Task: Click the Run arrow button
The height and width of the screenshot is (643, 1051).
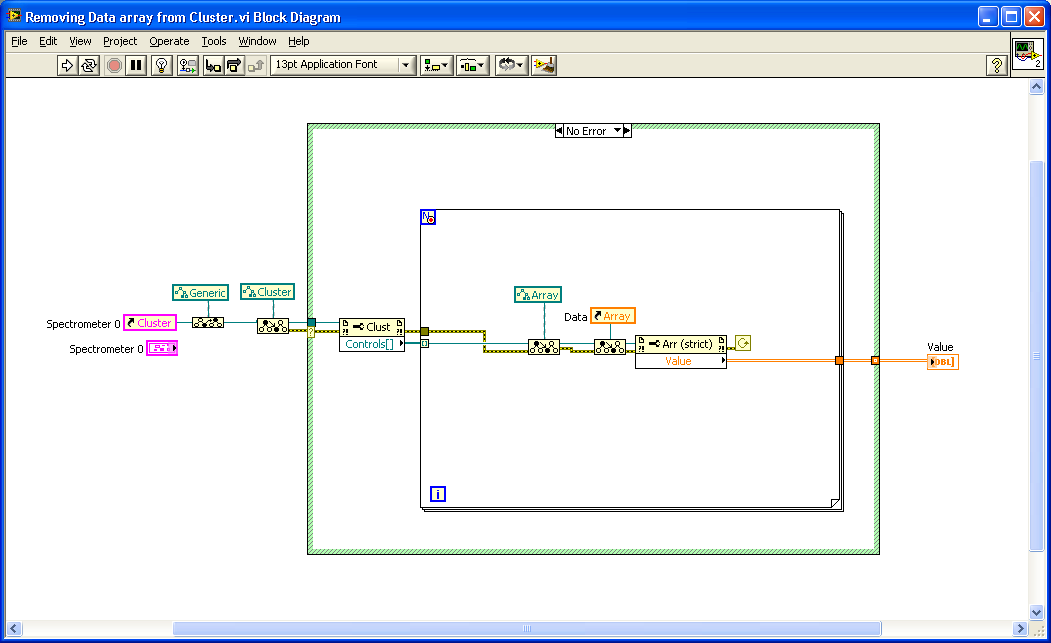Action: point(67,65)
